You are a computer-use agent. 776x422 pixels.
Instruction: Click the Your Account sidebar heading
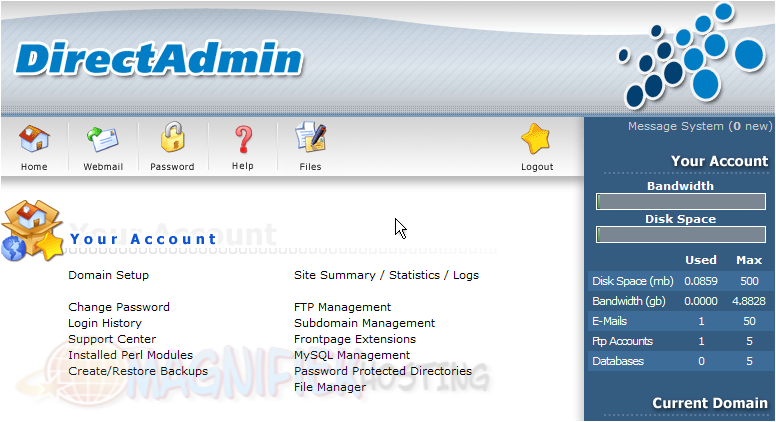[720, 161]
